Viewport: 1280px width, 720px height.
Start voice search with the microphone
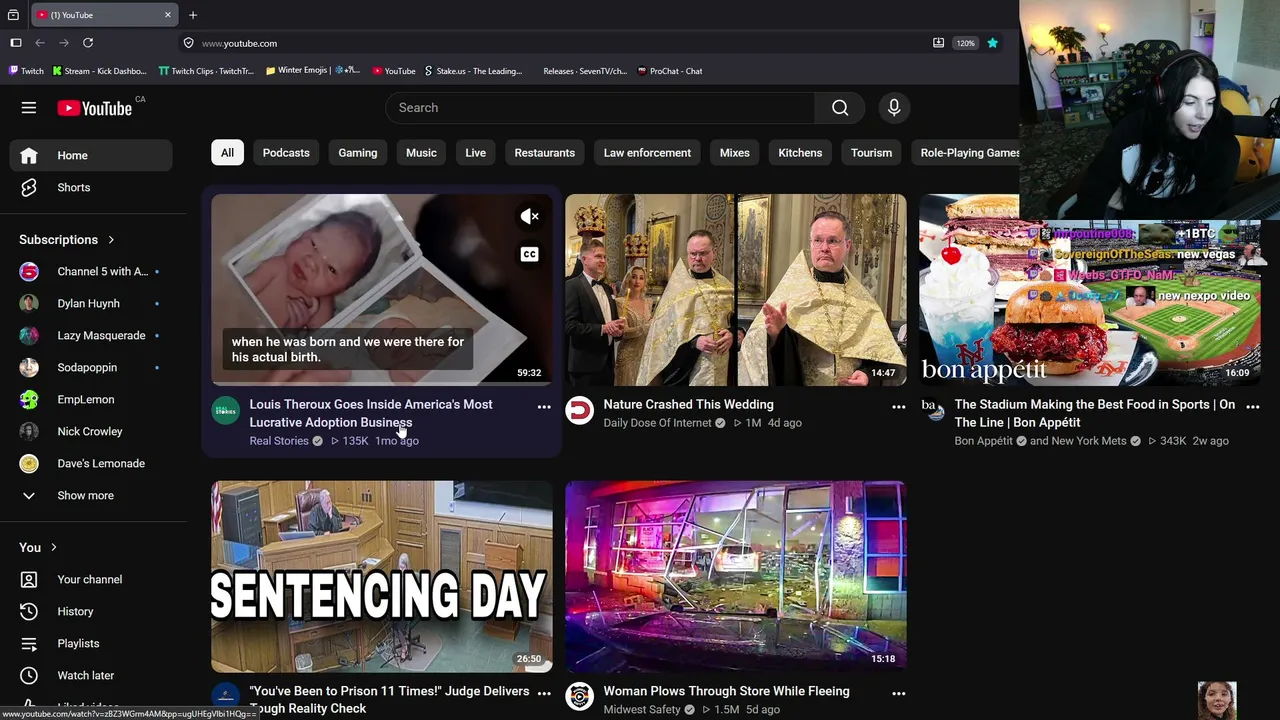(894, 108)
